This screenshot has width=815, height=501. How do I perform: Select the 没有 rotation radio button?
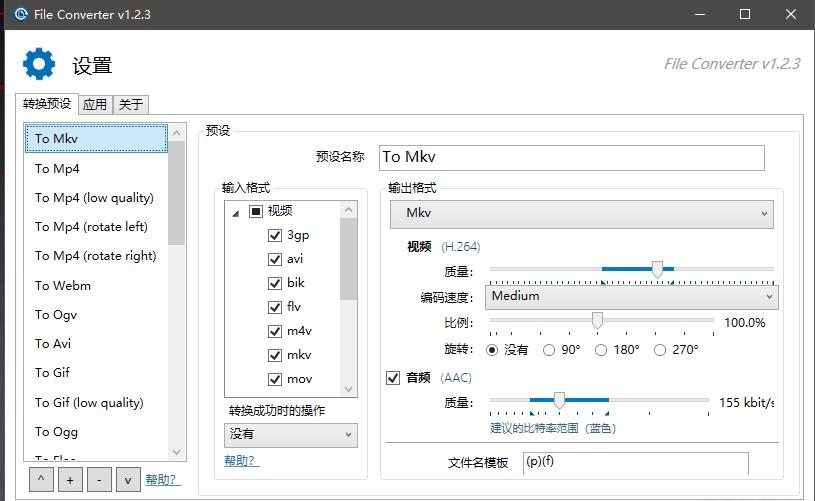tap(492, 350)
